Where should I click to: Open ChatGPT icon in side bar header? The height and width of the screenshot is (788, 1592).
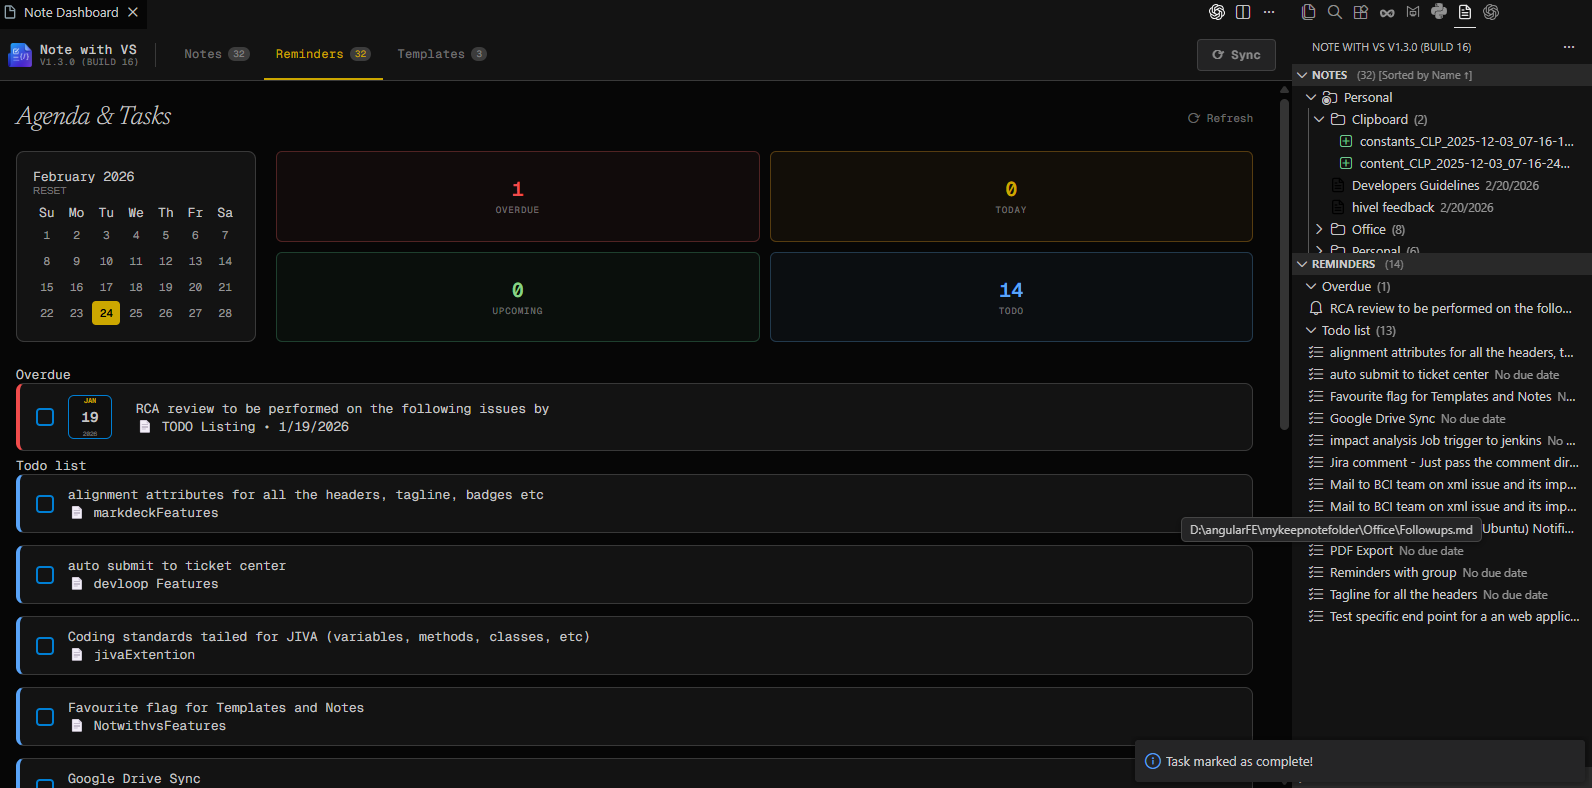[1491, 12]
